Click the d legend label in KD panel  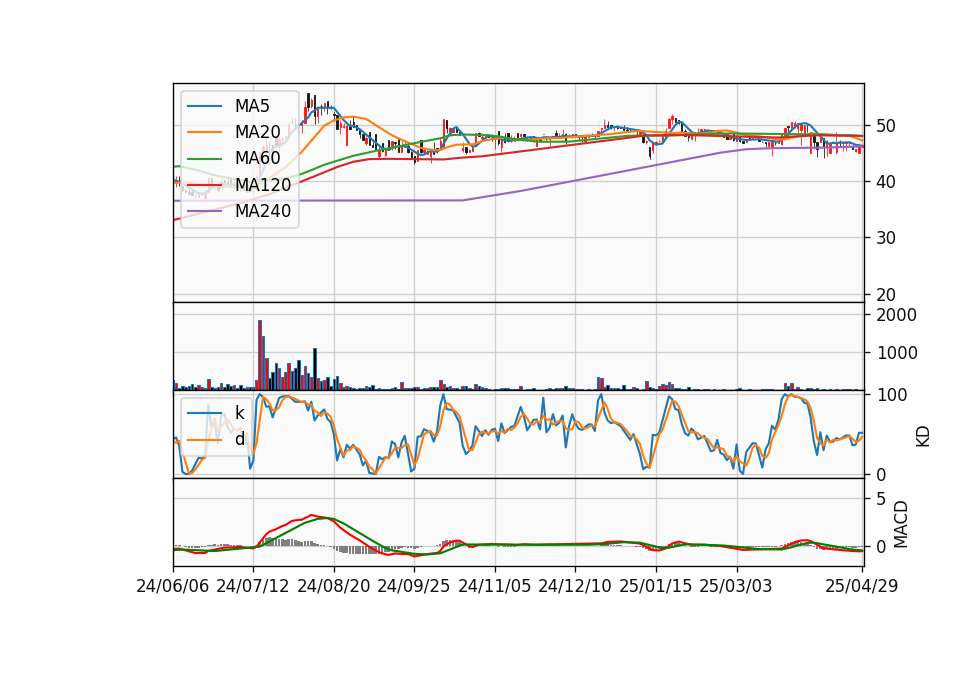(x=239, y=439)
